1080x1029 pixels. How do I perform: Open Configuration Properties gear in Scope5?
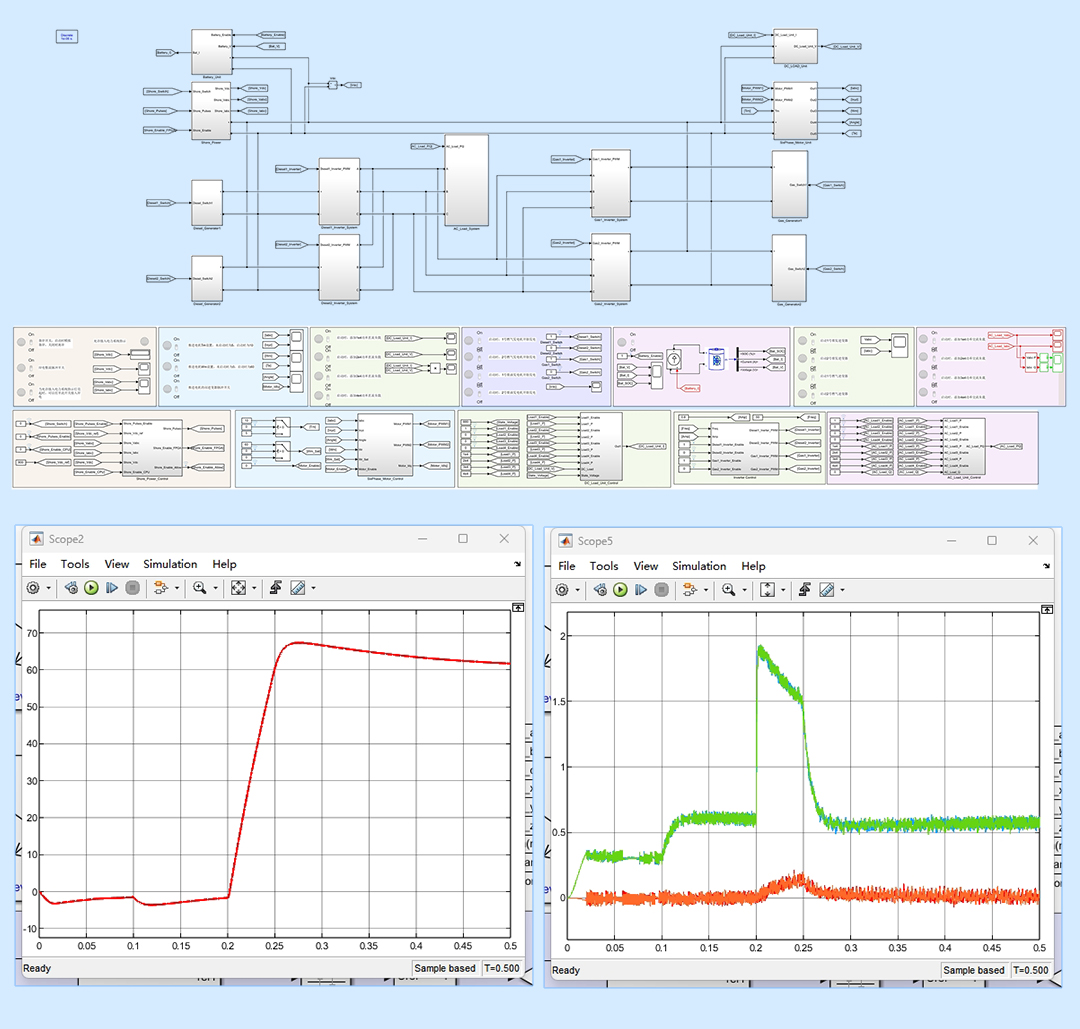pos(562,590)
